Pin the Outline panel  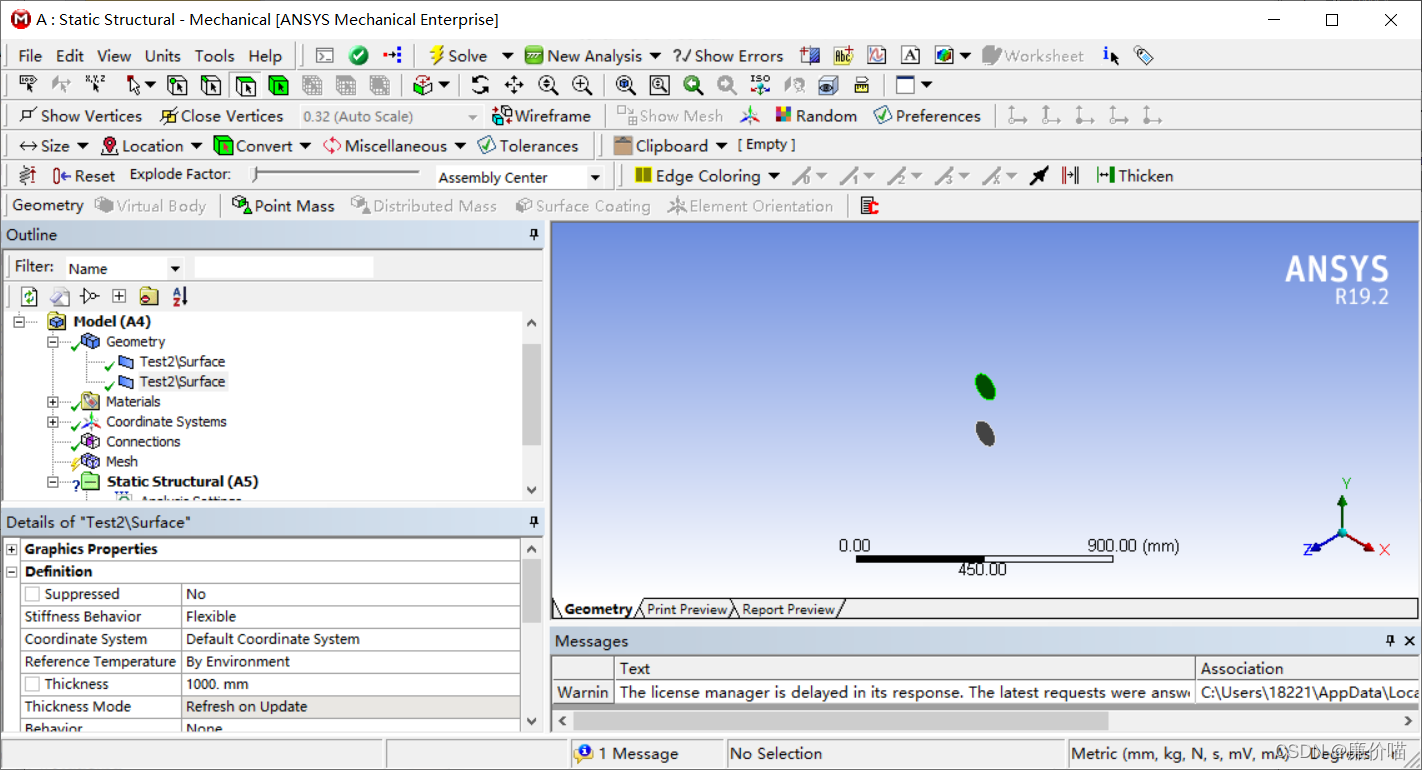(534, 235)
